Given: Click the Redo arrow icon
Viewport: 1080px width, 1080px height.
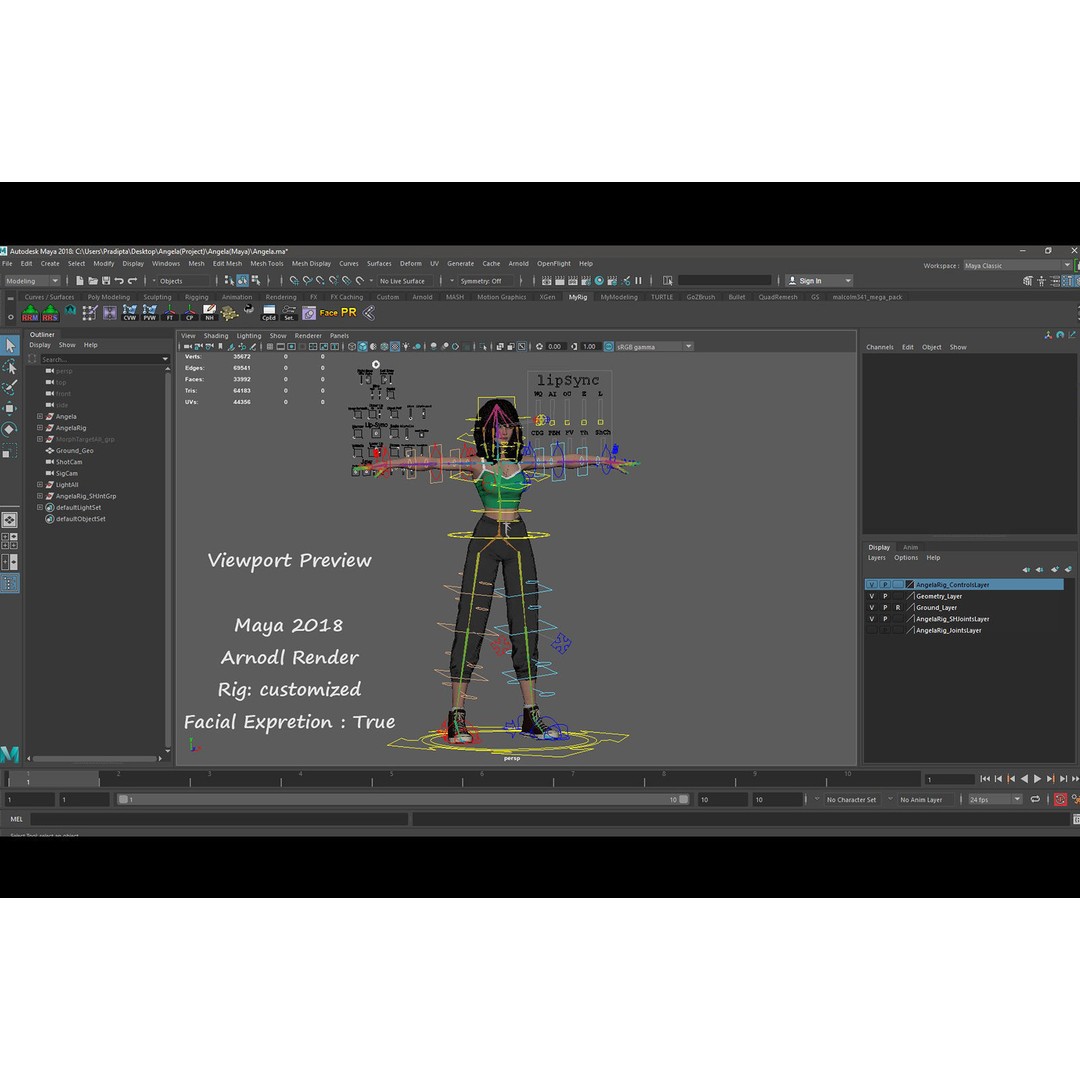Looking at the screenshot, I should 132,280.
